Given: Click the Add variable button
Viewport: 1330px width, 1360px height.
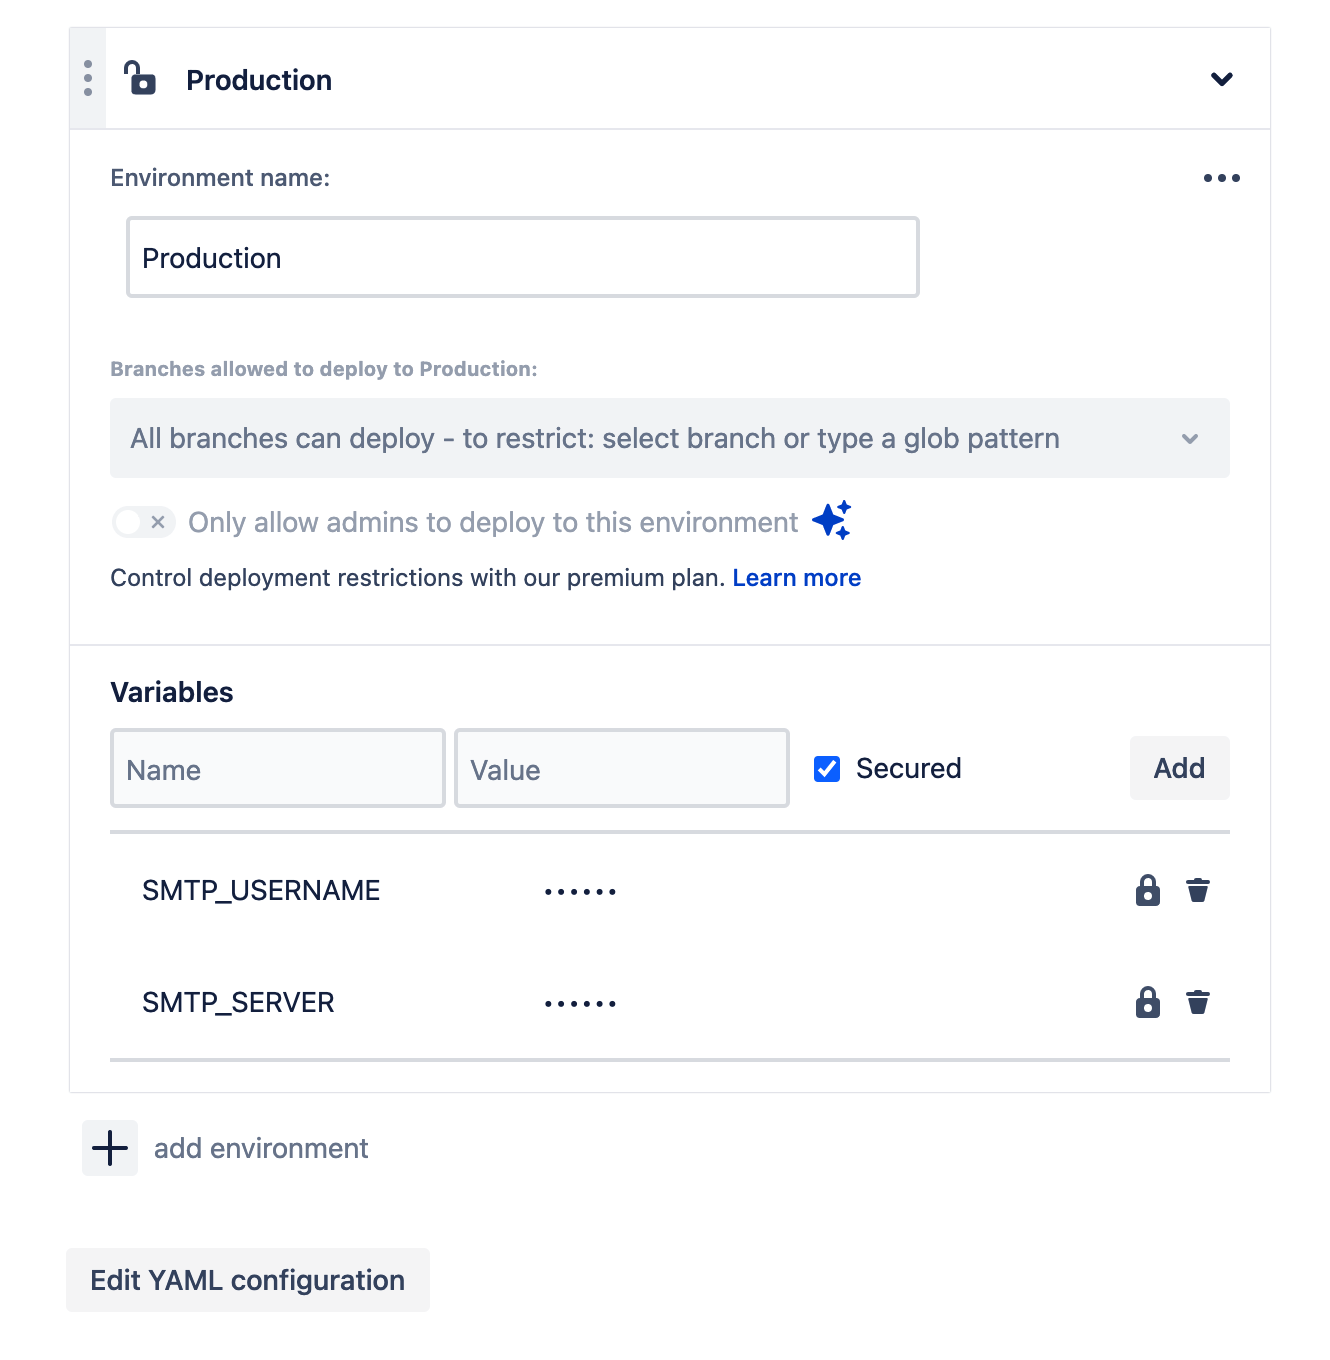Looking at the screenshot, I should 1179,768.
